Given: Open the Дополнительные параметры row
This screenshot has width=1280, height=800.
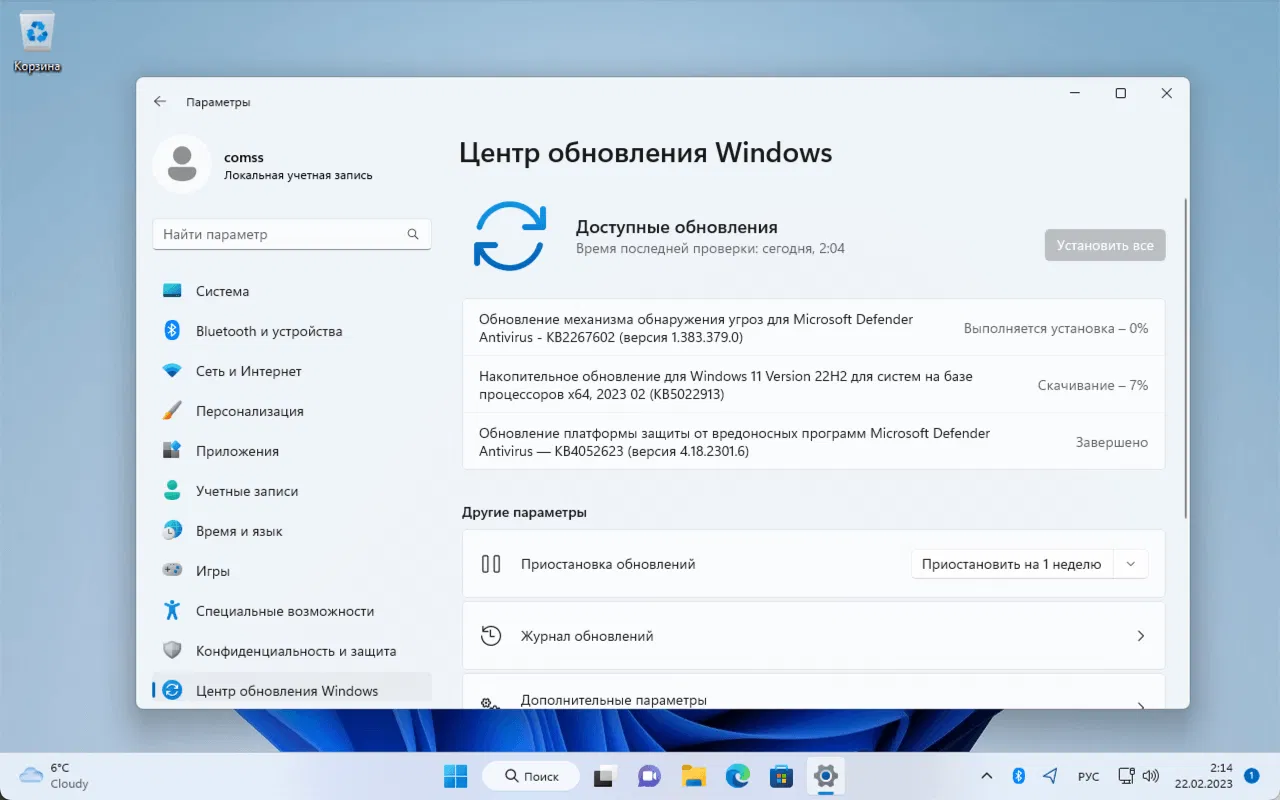Looking at the screenshot, I should pos(814,692).
